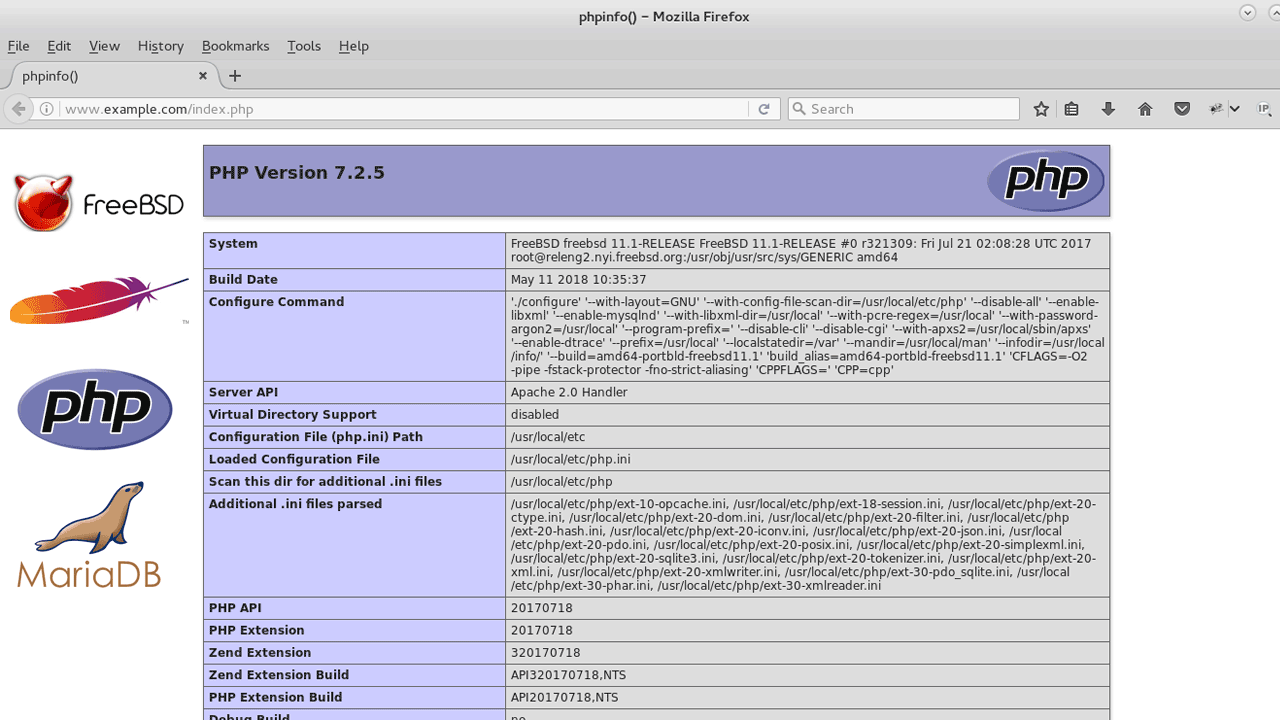Click the API320170718,NTS value

pos(568,675)
